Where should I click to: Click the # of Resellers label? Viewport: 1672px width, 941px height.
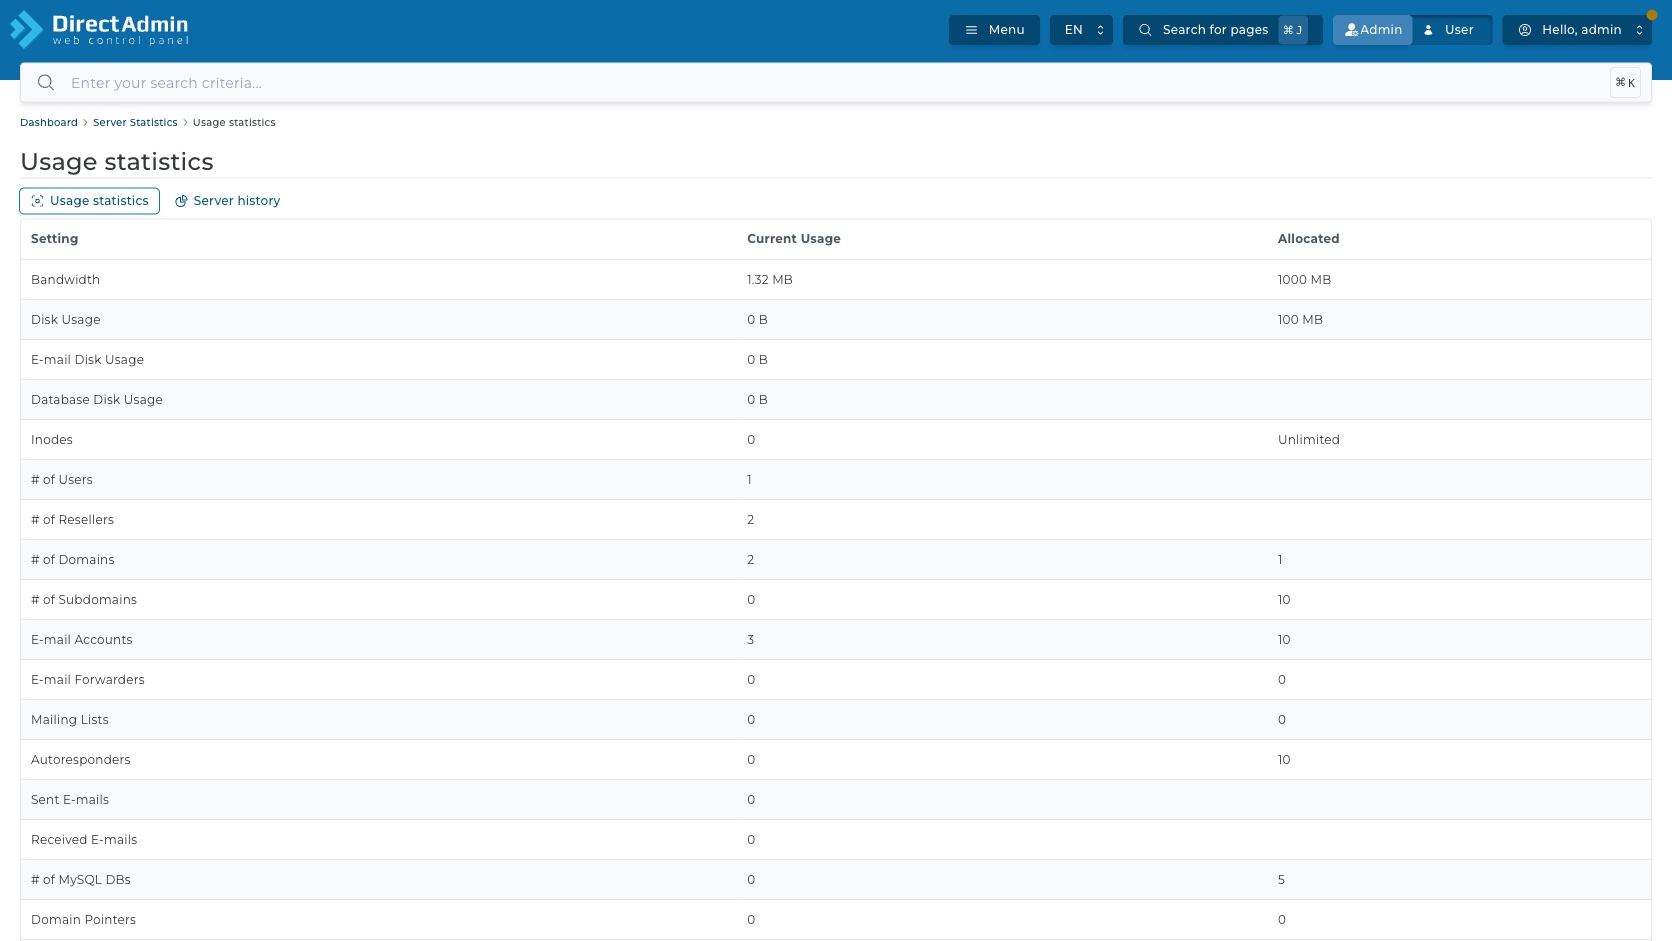point(72,520)
